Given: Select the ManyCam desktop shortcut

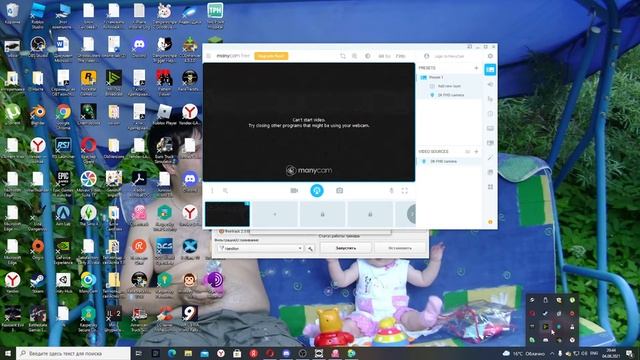Looking at the screenshot, I should [88, 282].
